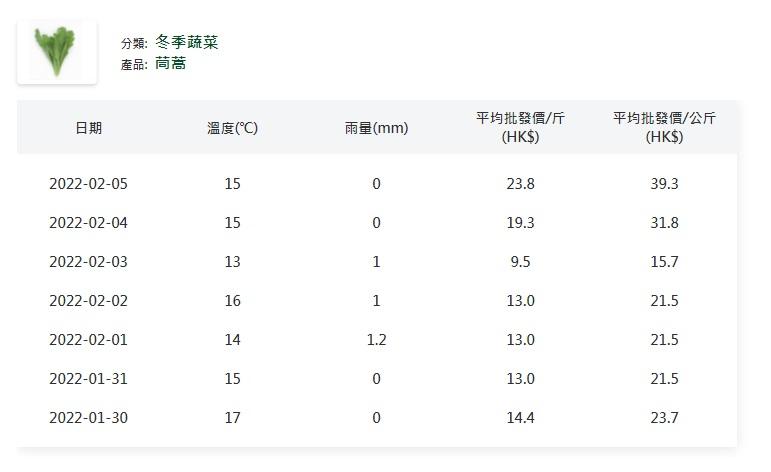771x472 pixels.
Task: Select the 2022-02-02 date cell
Action: 88,301
